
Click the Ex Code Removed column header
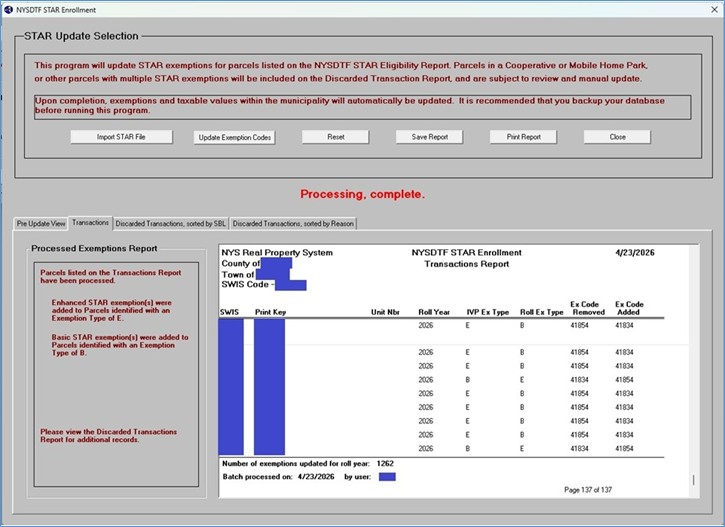(x=588, y=308)
